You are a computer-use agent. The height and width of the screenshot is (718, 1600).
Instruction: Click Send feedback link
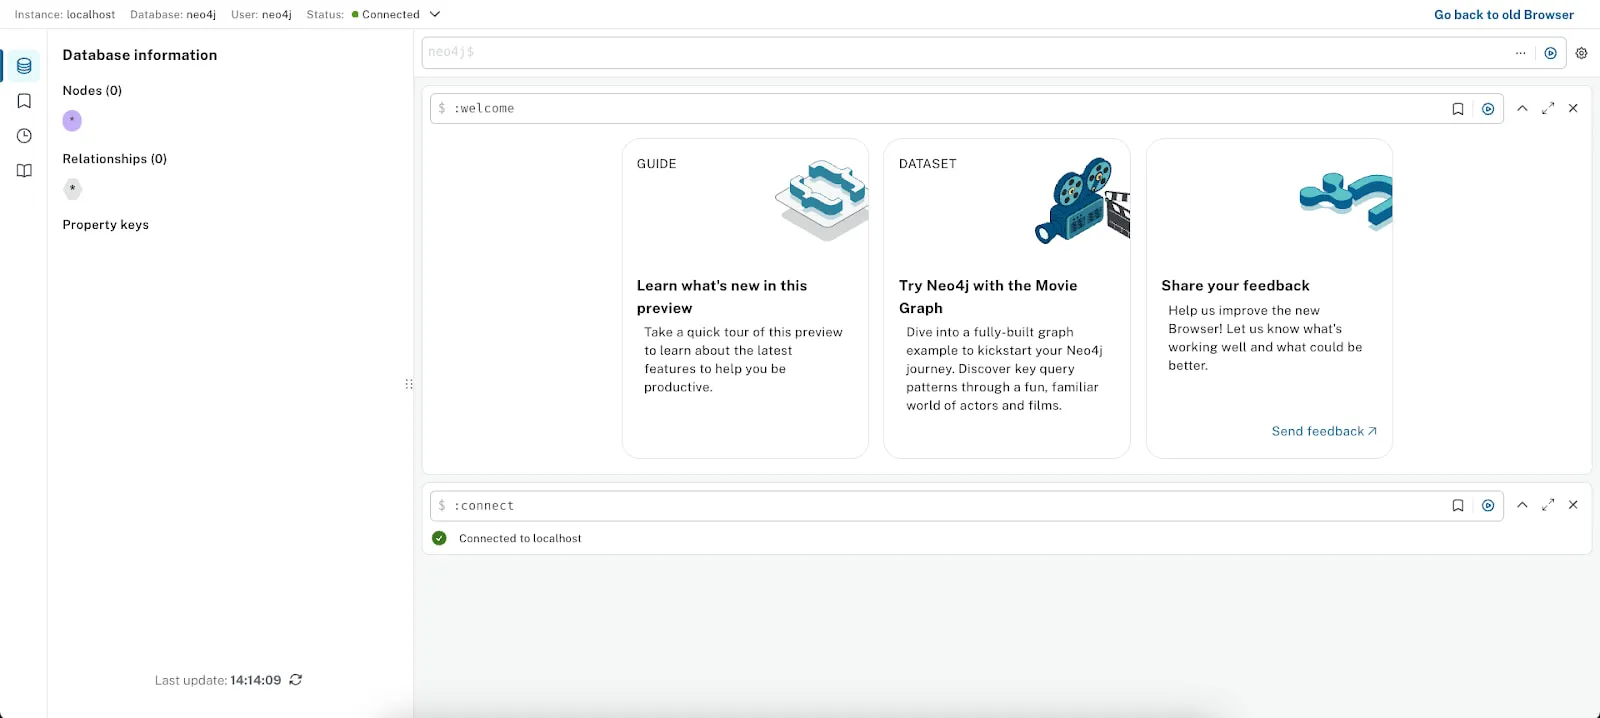point(1324,431)
